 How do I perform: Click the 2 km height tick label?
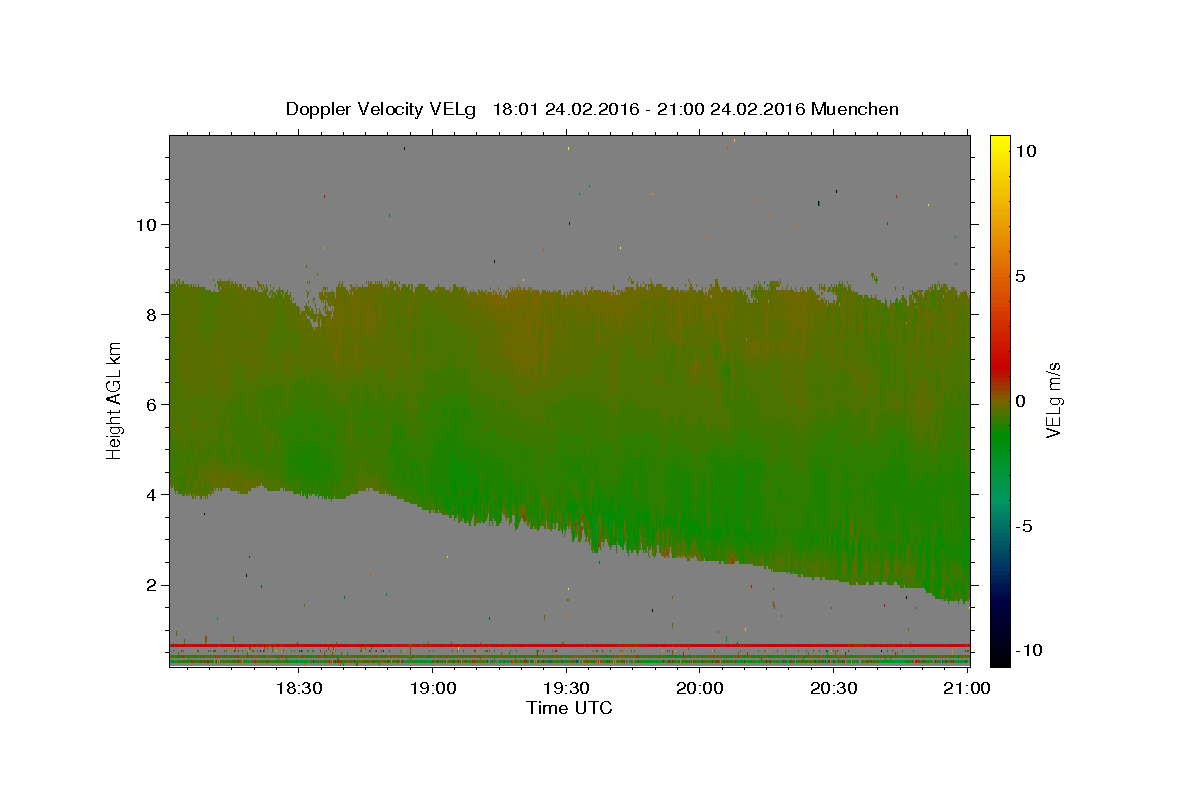click(x=149, y=585)
